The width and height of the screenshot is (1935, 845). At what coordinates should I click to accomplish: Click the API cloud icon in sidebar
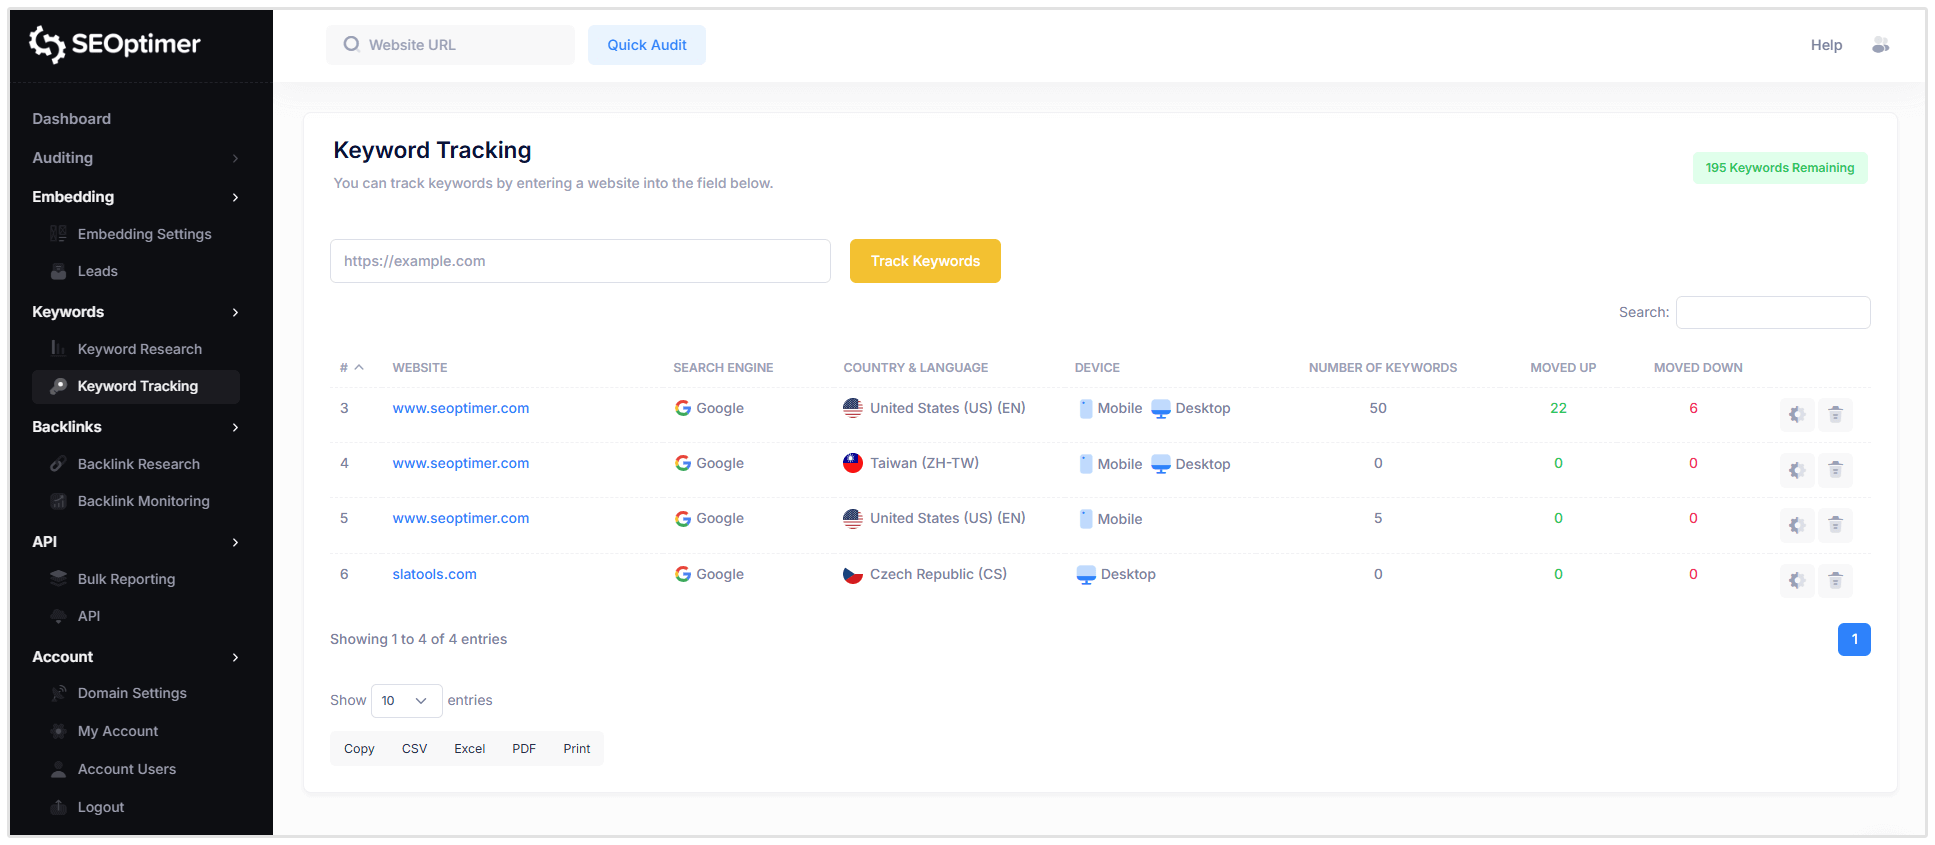[59, 616]
